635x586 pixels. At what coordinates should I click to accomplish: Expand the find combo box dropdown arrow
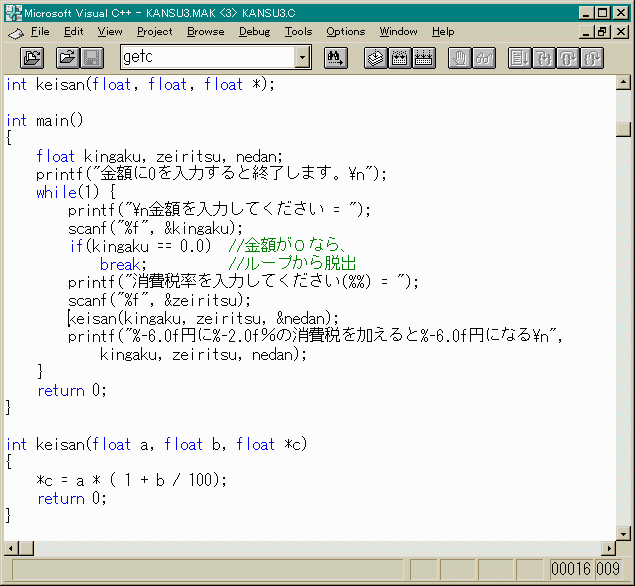pyautogui.click(x=302, y=58)
